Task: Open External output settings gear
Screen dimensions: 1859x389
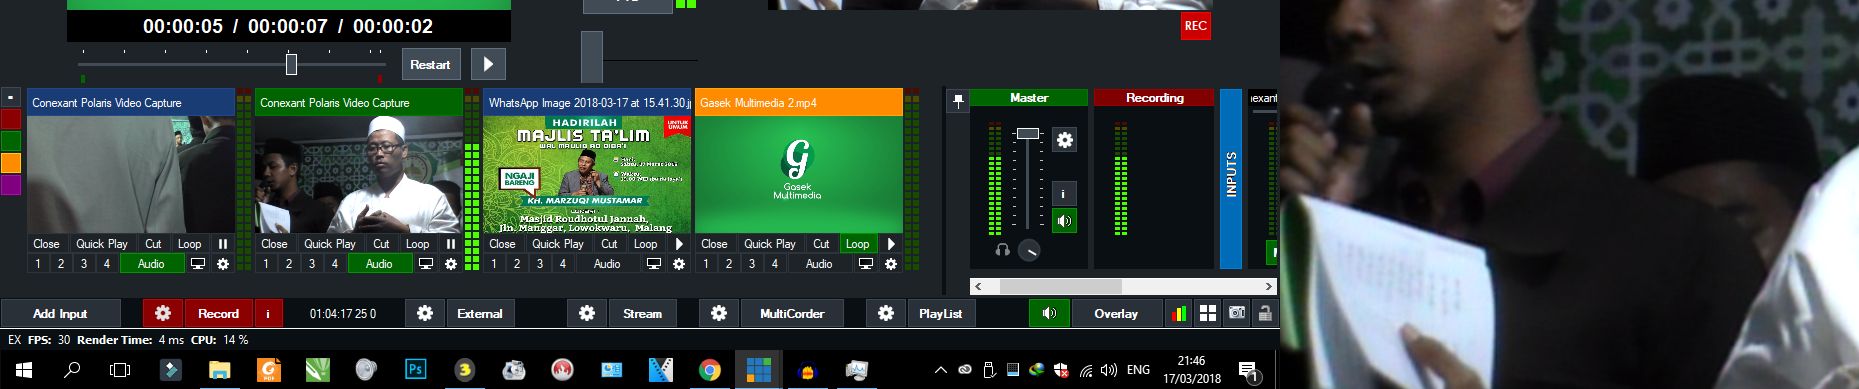Action: (x=425, y=313)
